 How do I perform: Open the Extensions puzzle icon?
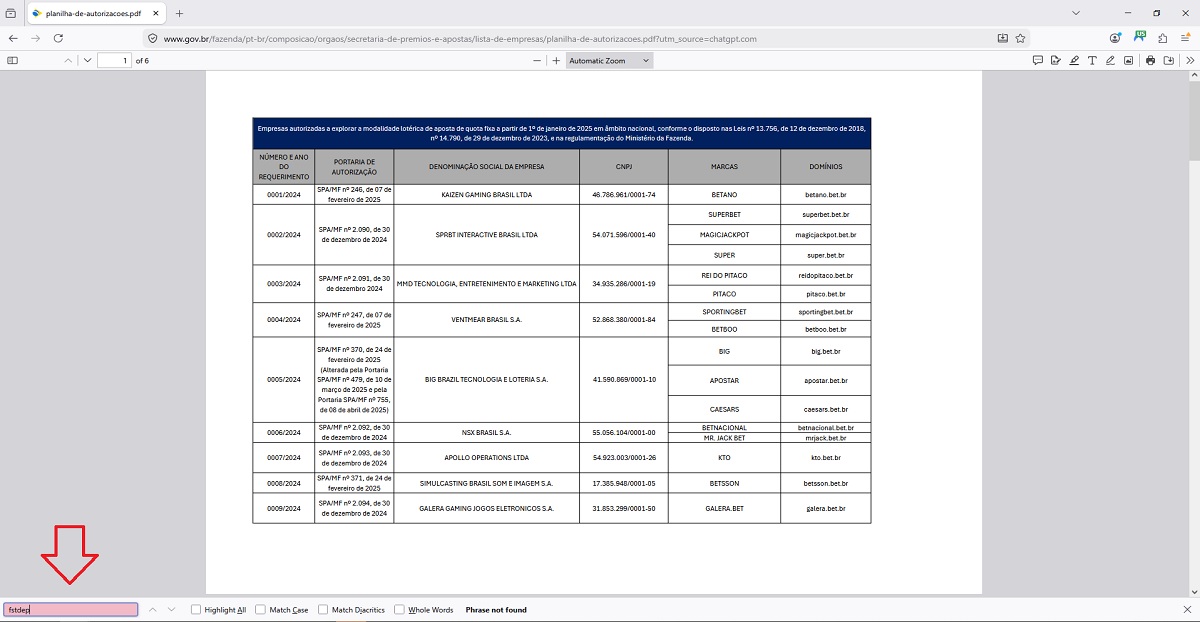click(1163, 38)
